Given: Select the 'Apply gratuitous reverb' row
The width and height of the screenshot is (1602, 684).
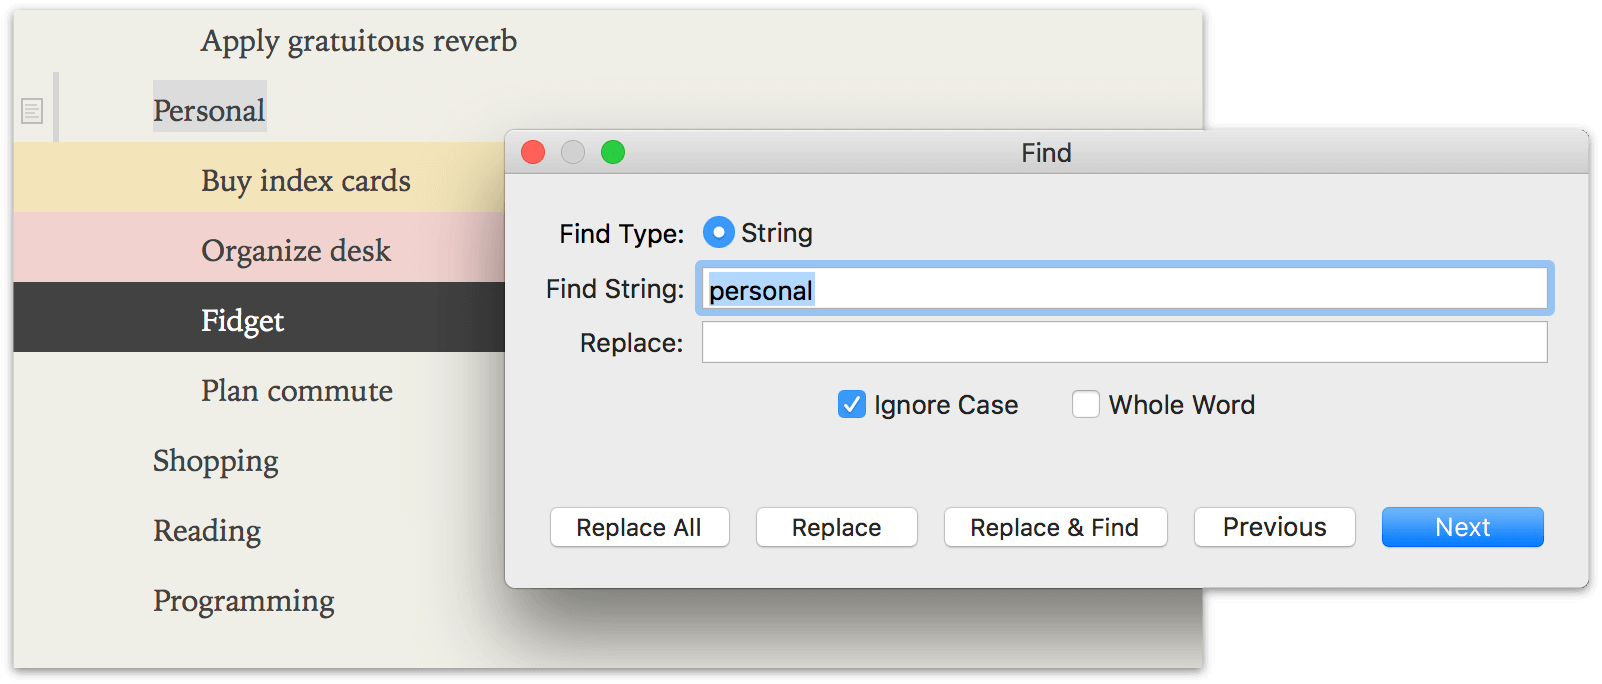Looking at the screenshot, I should click(359, 41).
